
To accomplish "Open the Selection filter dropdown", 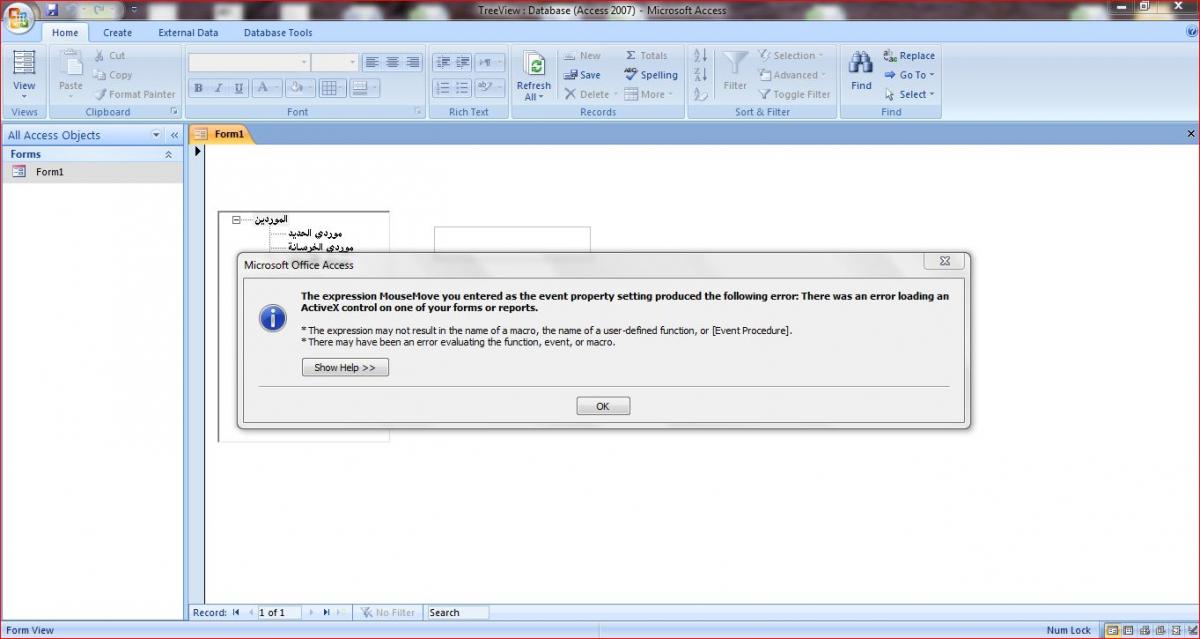I will pyautogui.click(x=791, y=56).
